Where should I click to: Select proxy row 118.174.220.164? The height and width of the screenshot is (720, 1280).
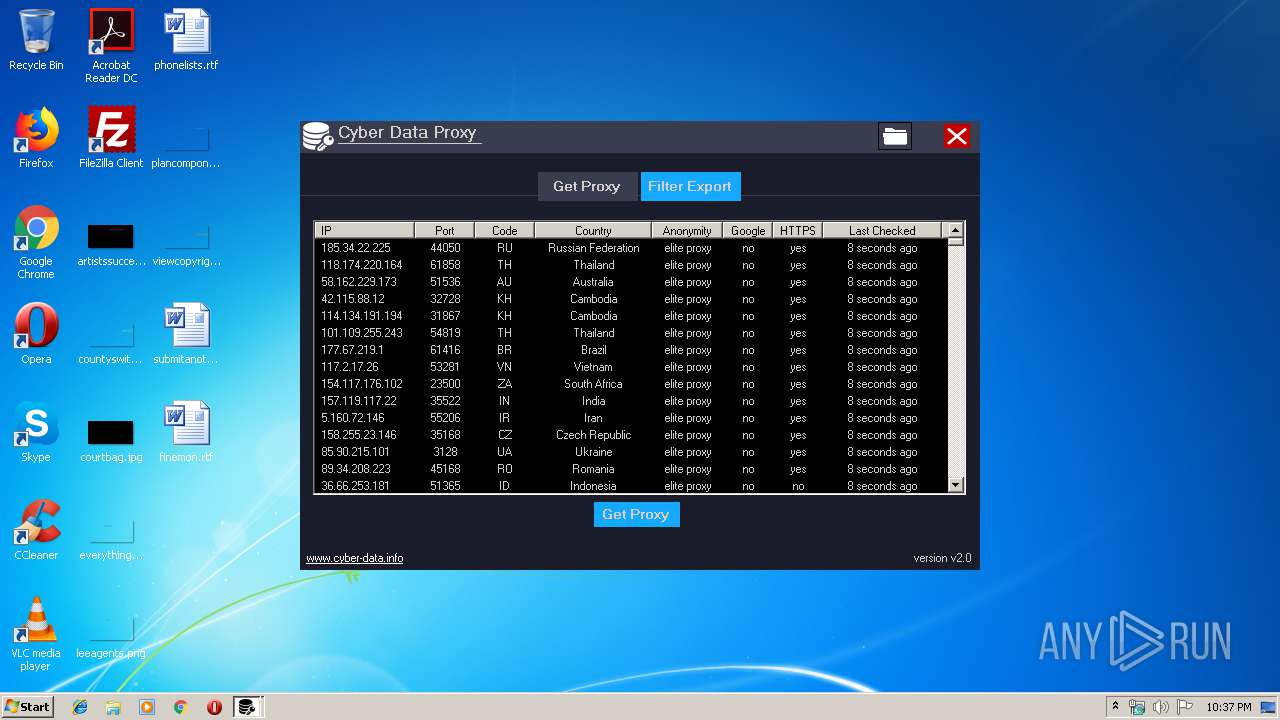(631, 265)
